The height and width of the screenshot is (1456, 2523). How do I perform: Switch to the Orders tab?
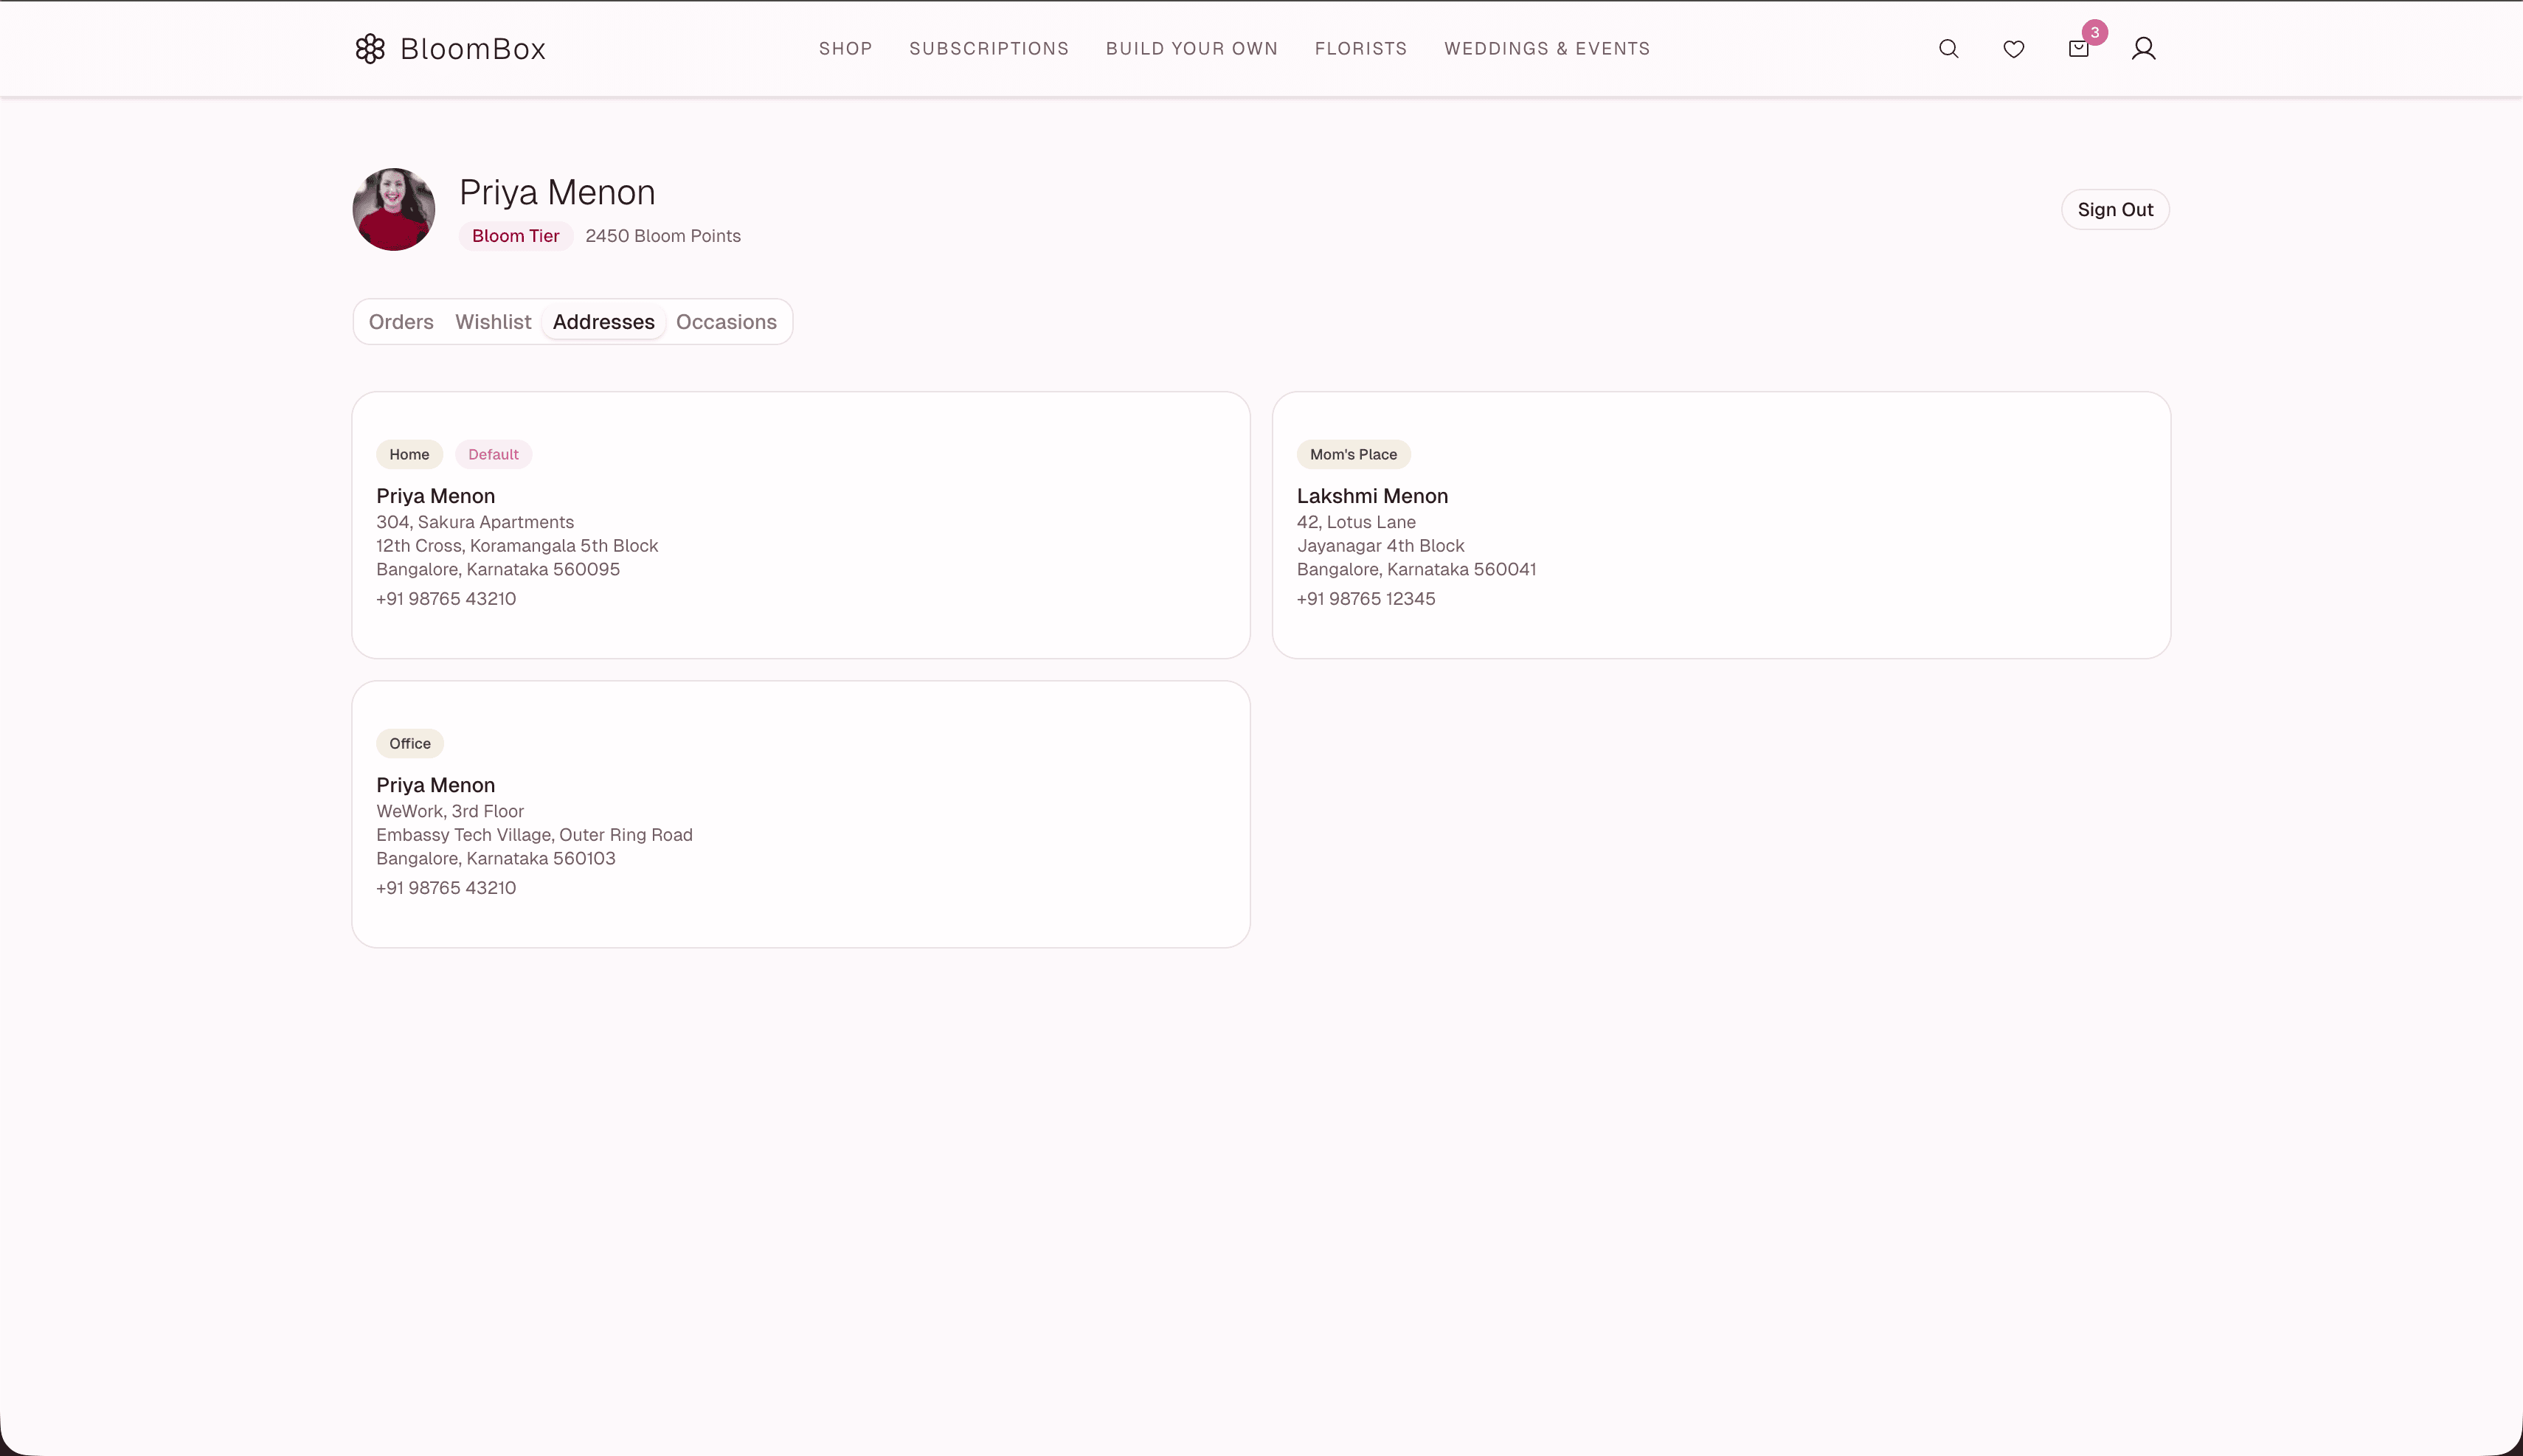click(400, 321)
